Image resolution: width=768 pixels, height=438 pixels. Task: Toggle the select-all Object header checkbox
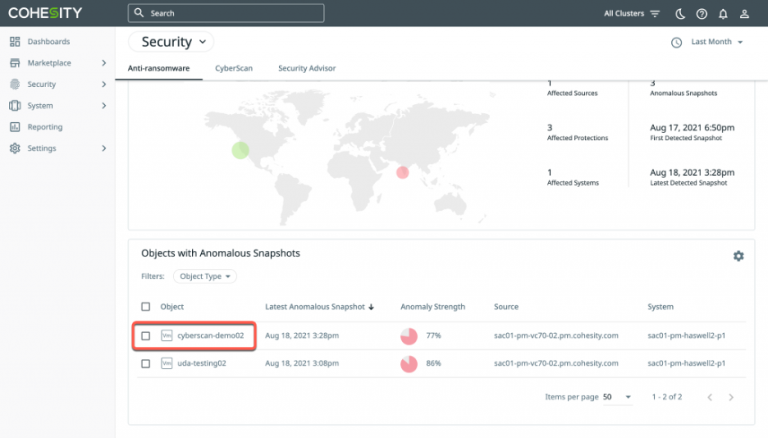(146, 307)
